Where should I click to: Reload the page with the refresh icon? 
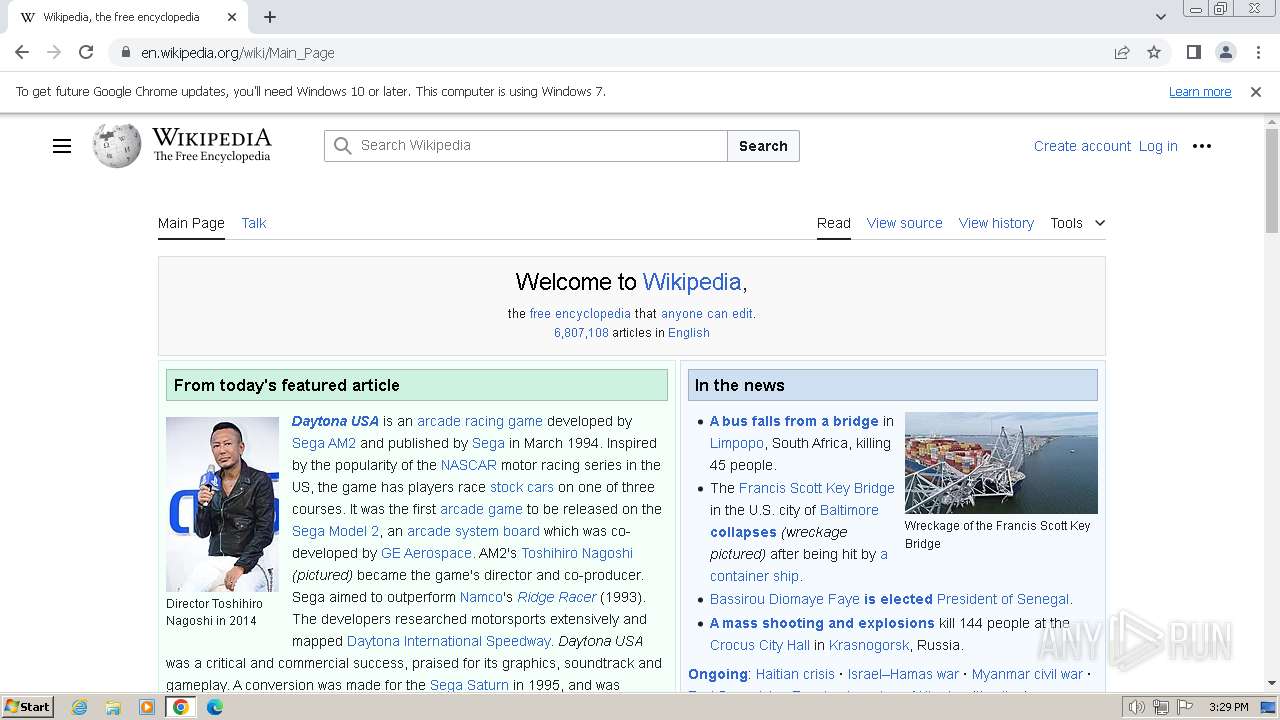coord(86,52)
